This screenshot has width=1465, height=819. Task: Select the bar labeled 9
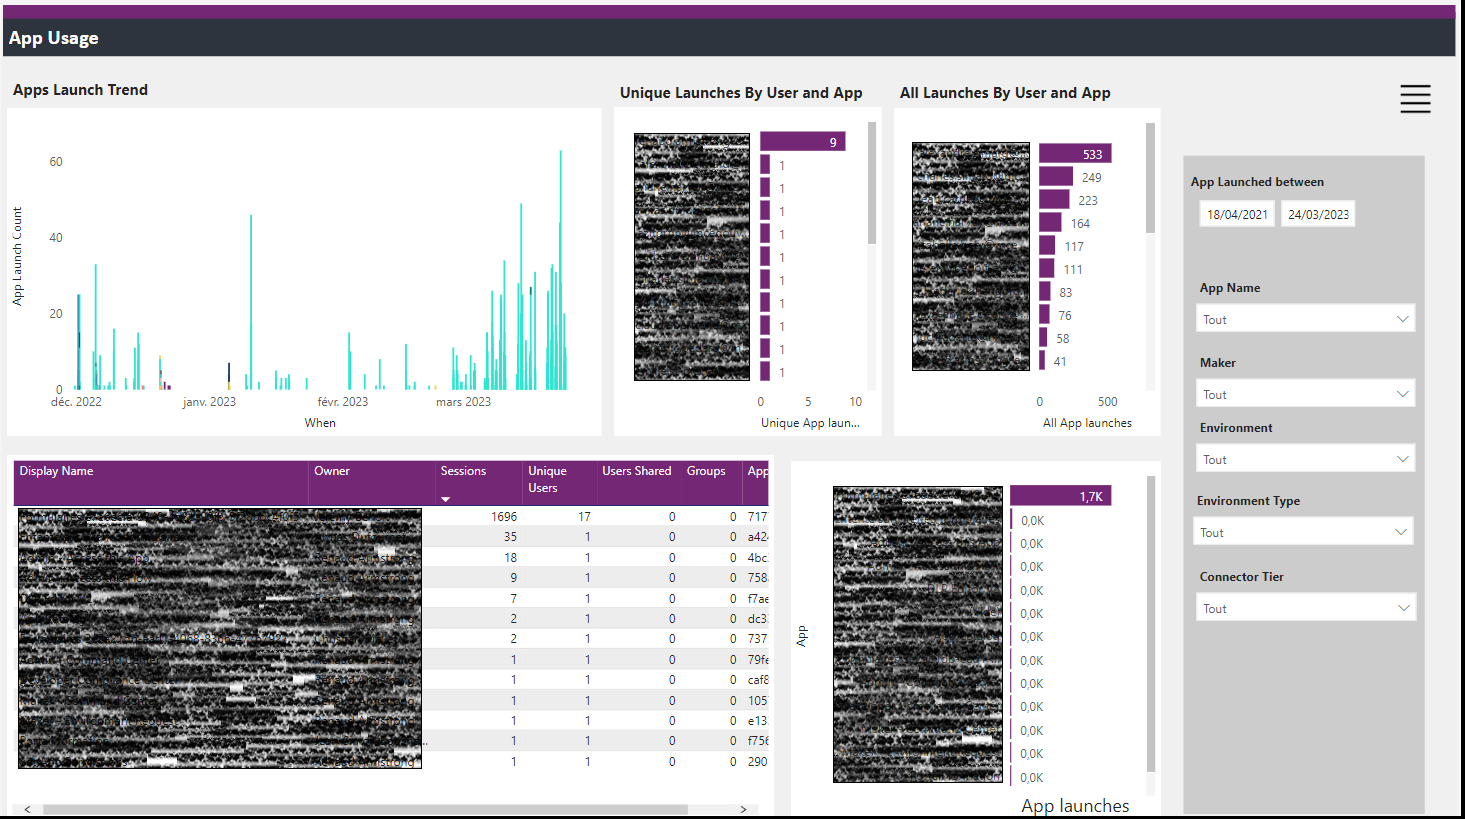[803, 142]
